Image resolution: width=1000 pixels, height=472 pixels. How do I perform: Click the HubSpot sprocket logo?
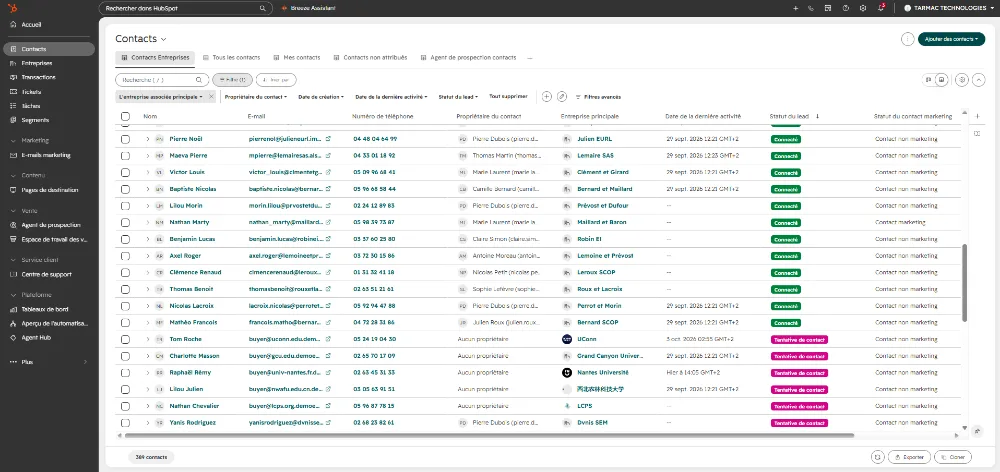tap(14, 8)
